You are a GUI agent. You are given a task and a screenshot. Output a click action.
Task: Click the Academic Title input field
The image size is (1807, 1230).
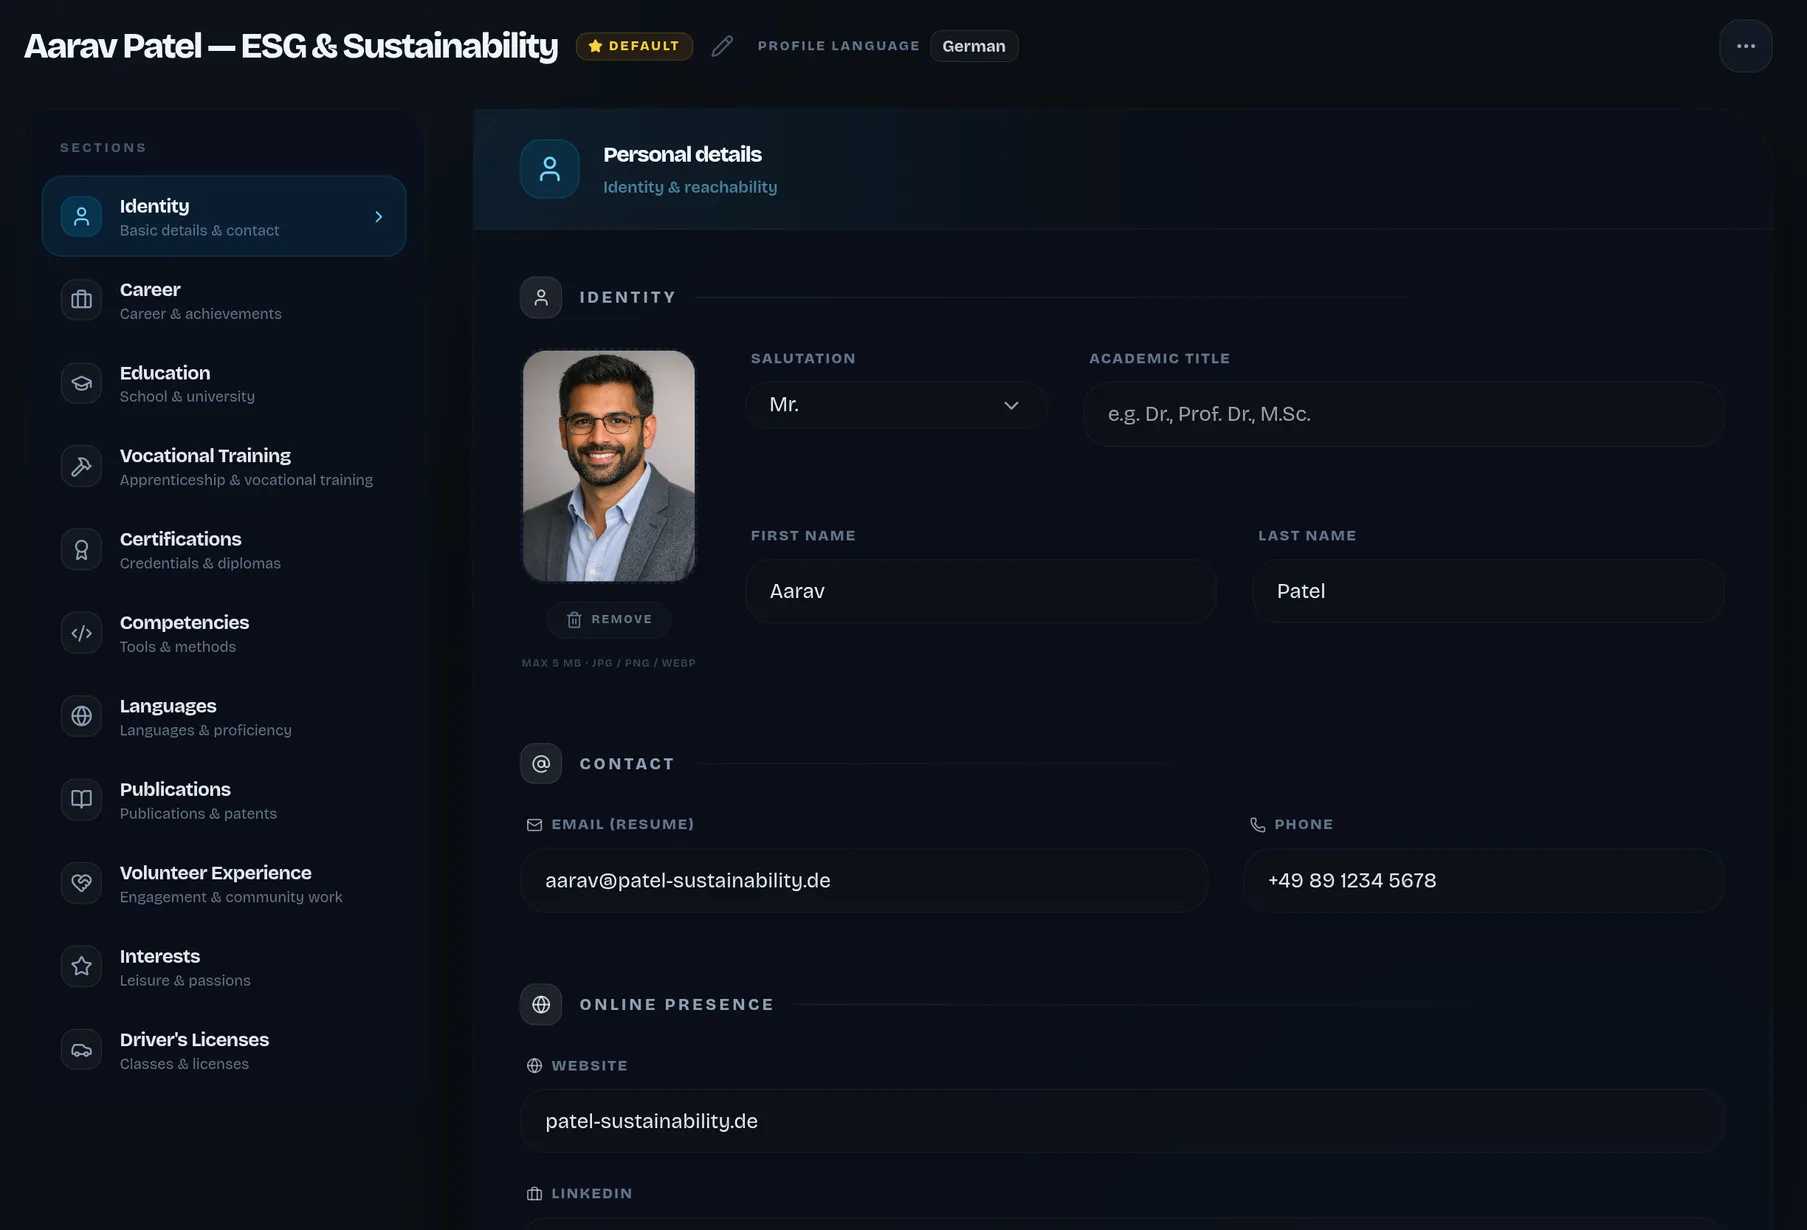coord(1404,414)
